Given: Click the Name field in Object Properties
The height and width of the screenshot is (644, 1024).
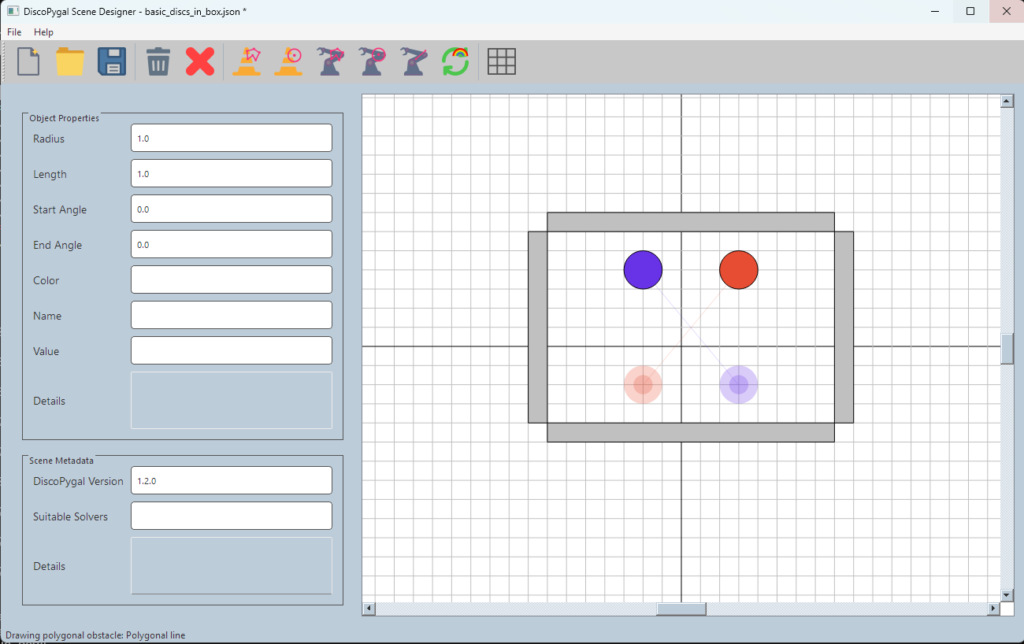Looking at the screenshot, I should 230,314.
